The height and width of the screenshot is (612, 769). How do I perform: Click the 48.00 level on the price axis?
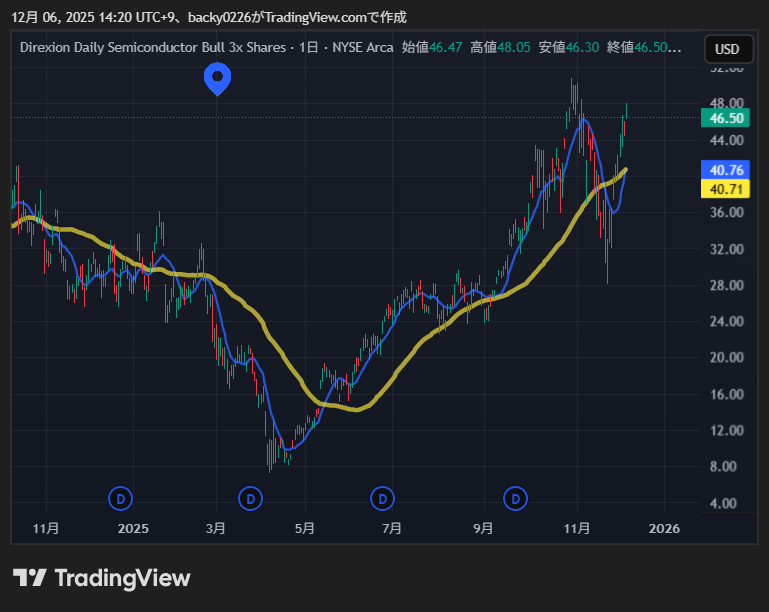[725, 103]
